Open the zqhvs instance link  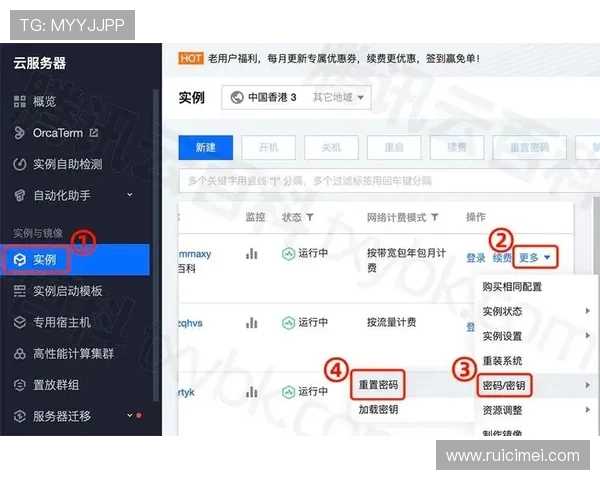pos(190,323)
